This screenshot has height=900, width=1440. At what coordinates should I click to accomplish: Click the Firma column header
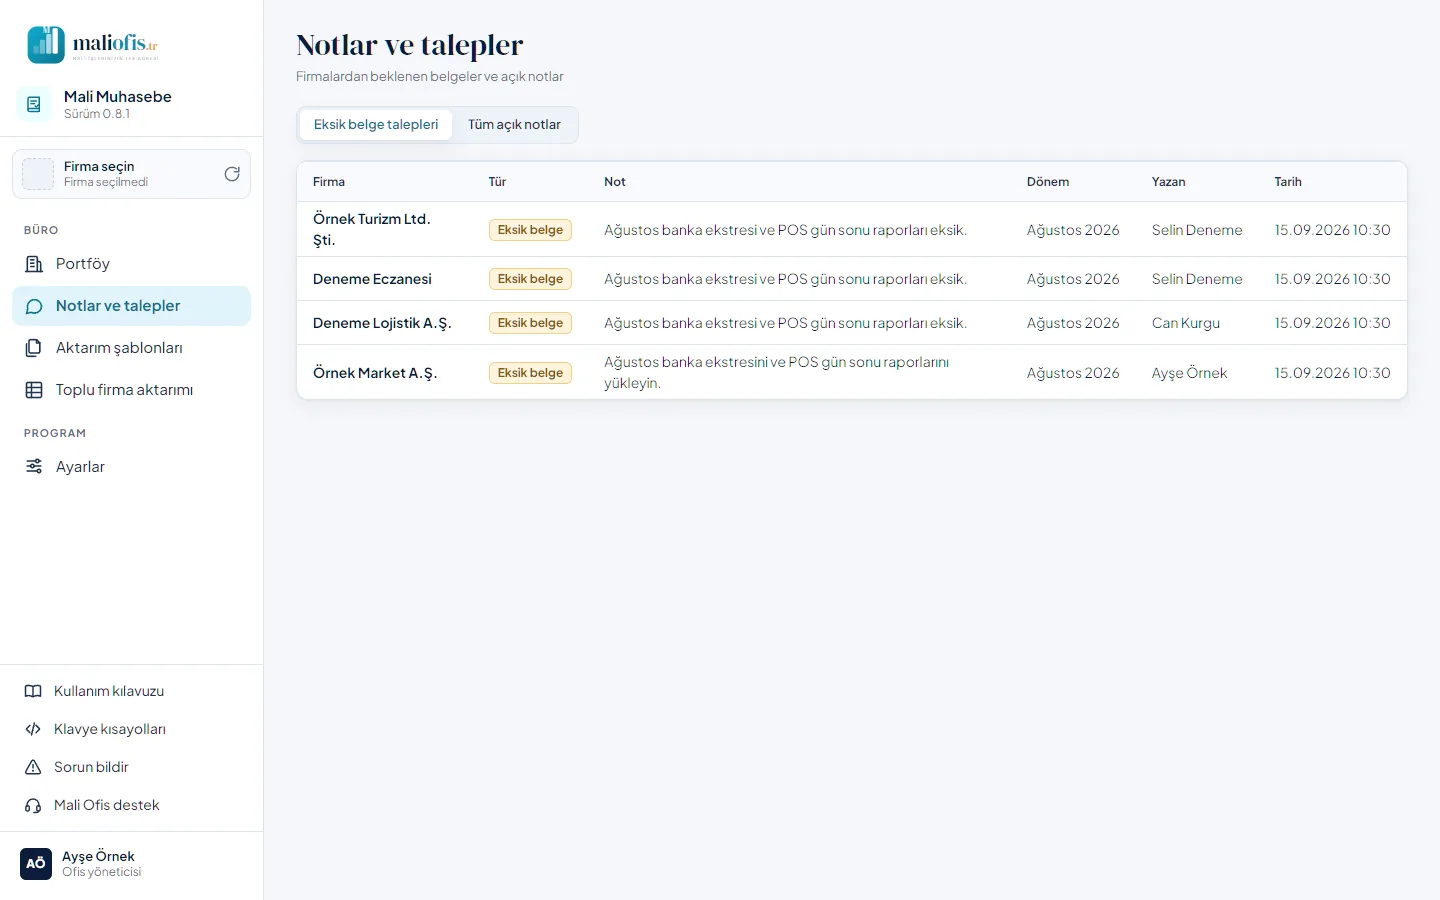(329, 182)
